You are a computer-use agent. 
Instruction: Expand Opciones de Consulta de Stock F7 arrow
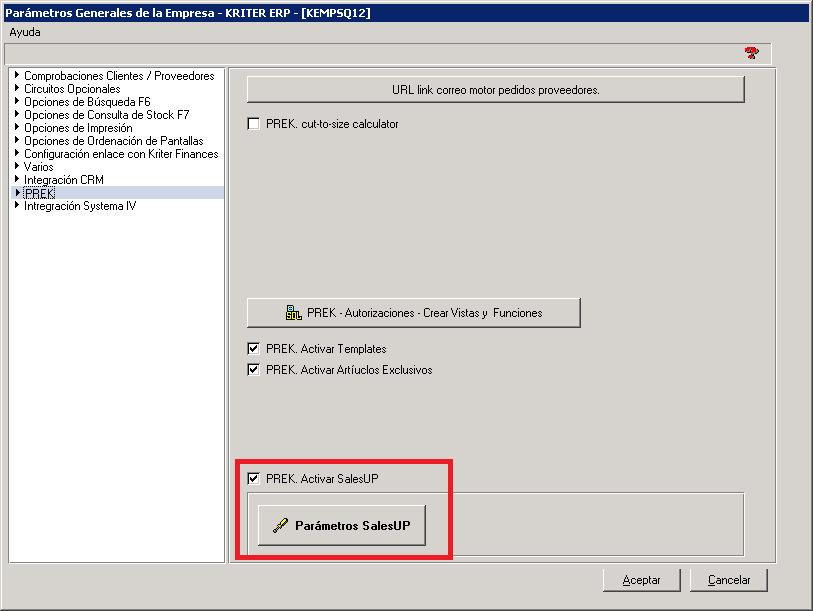click(17, 114)
